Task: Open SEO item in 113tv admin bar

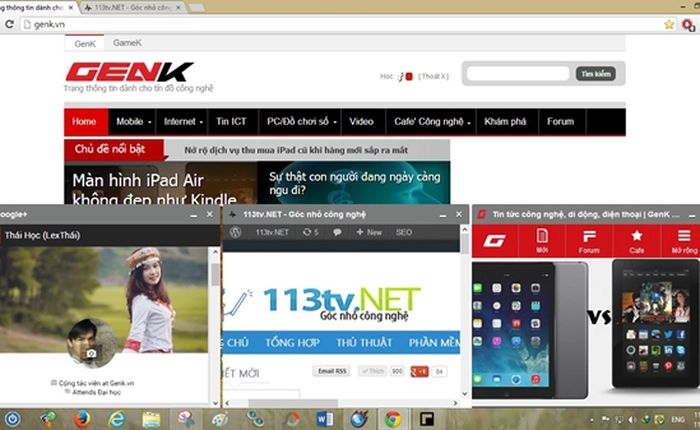Action: pos(404,232)
